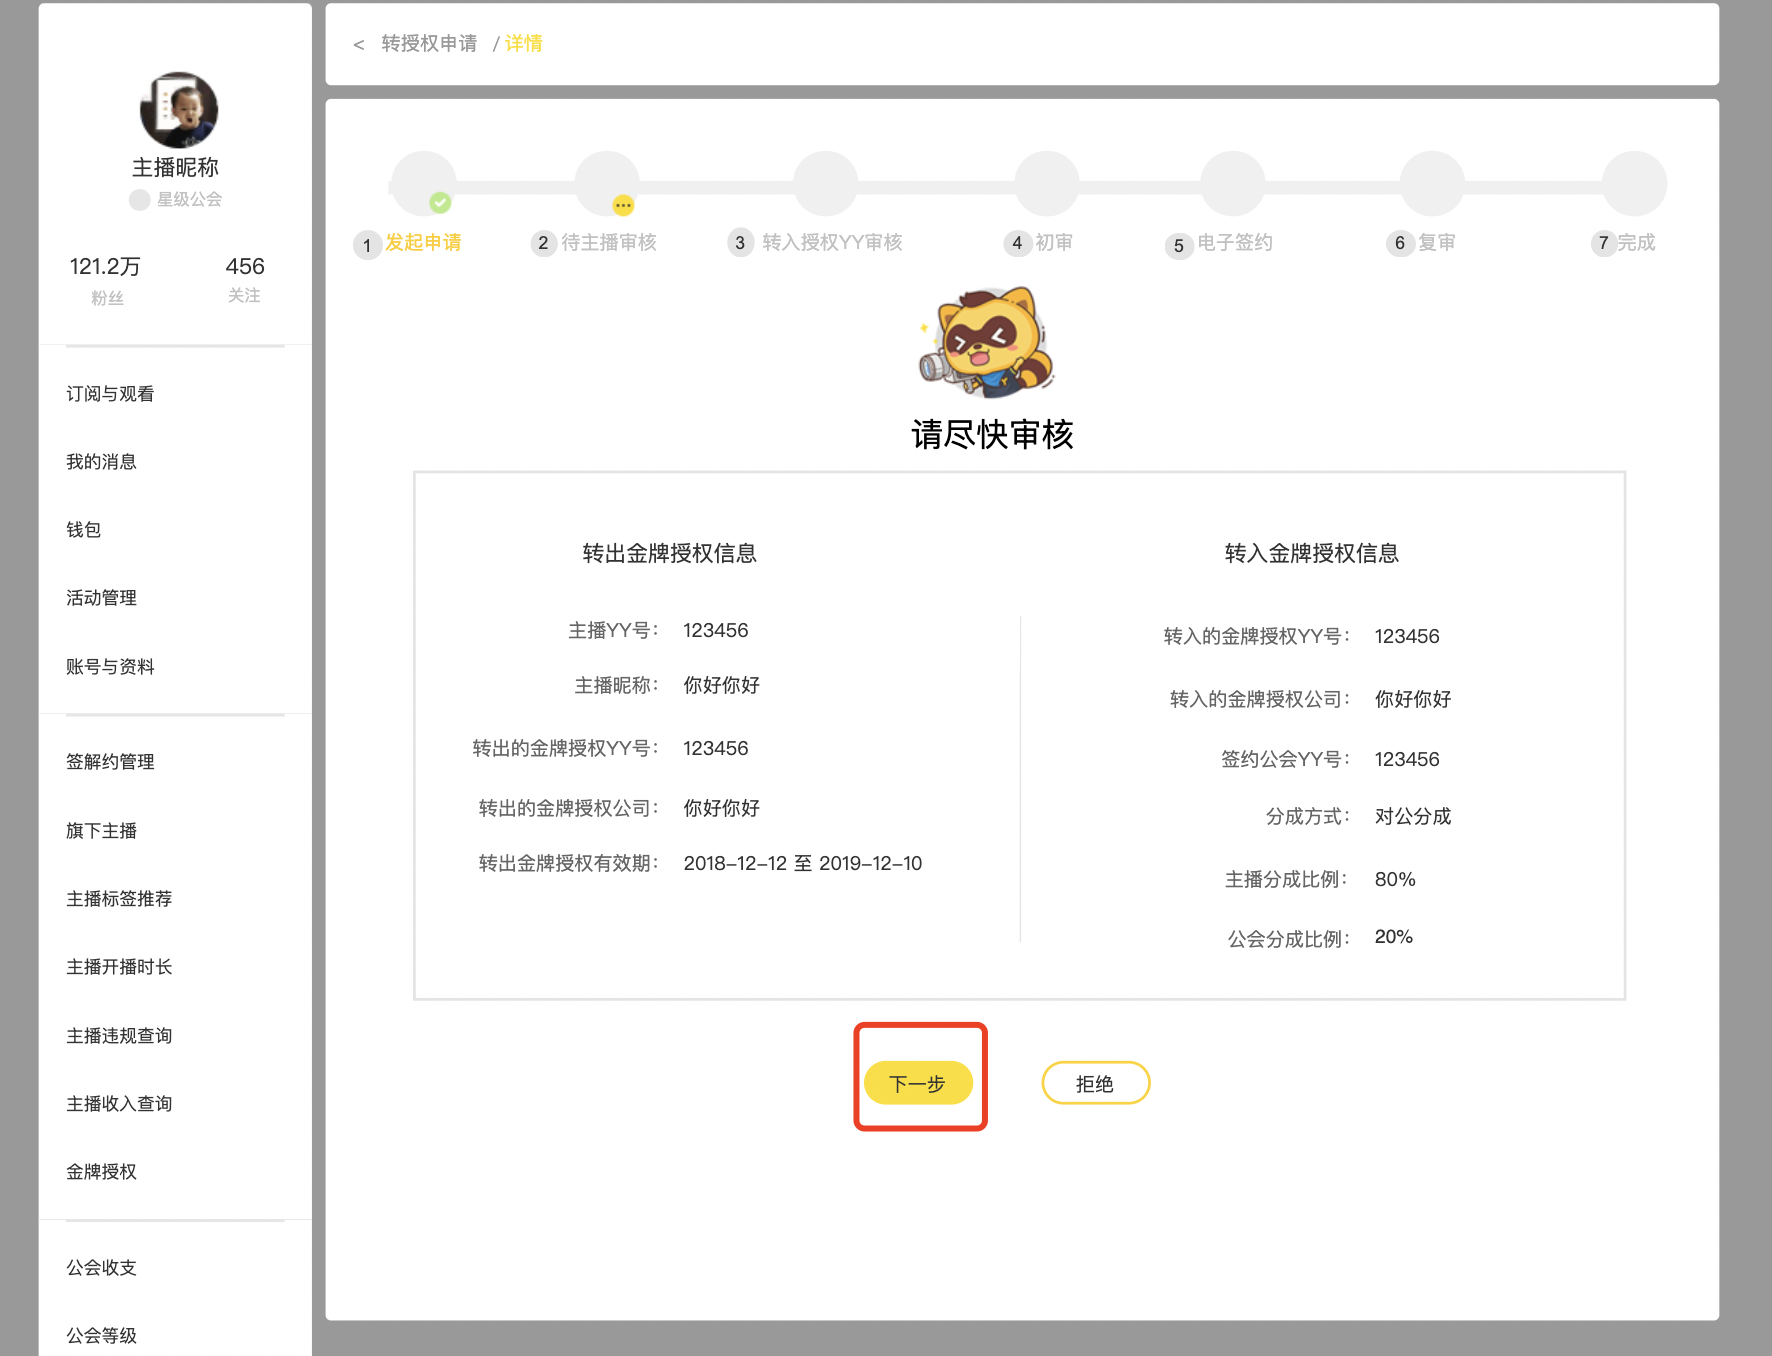Open the 121.2万 粉丝 count
Viewport: 1772px width, 1356px height.
pyautogui.click(x=105, y=280)
